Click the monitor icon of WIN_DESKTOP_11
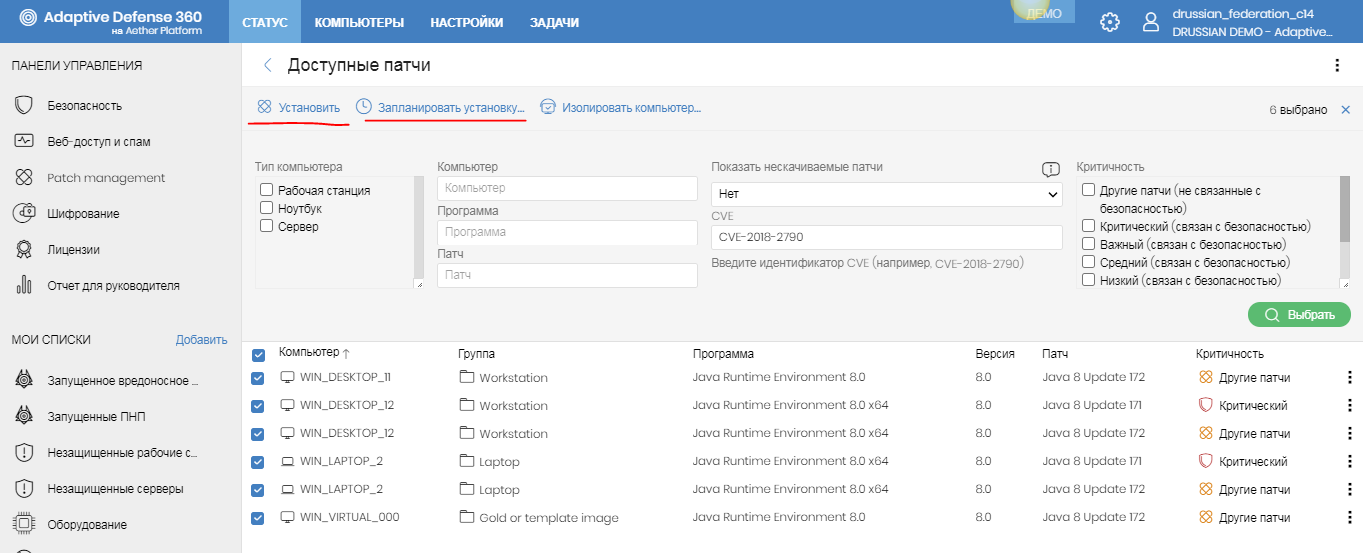This screenshot has width=1363, height=553. coord(287,377)
